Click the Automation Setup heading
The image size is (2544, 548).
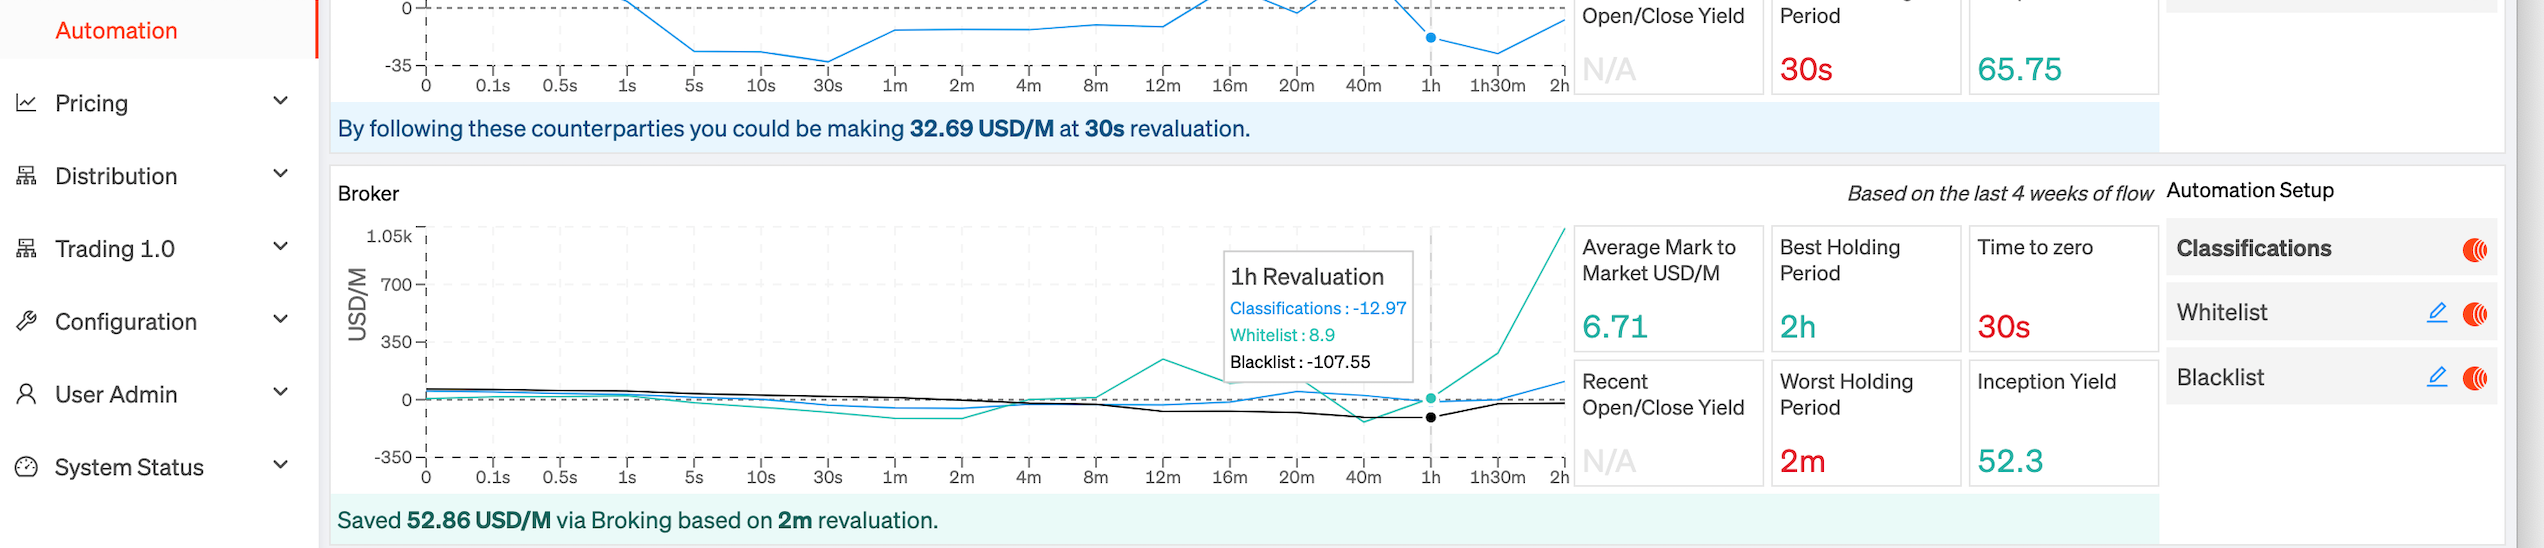point(2250,191)
